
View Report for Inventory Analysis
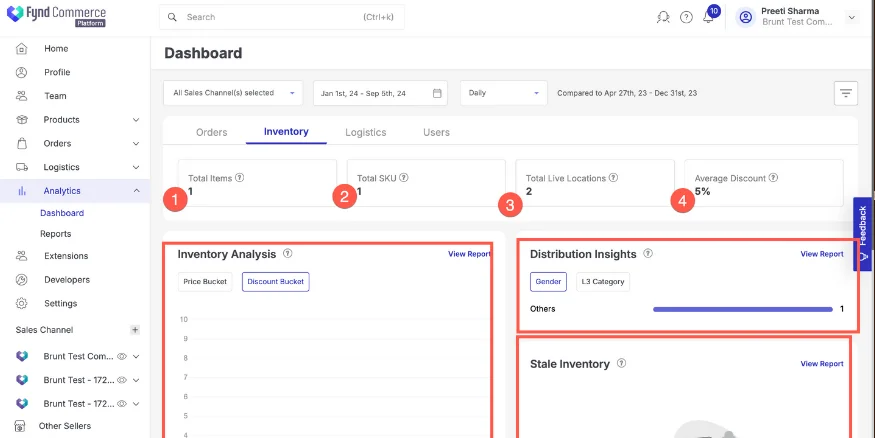(x=469, y=254)
